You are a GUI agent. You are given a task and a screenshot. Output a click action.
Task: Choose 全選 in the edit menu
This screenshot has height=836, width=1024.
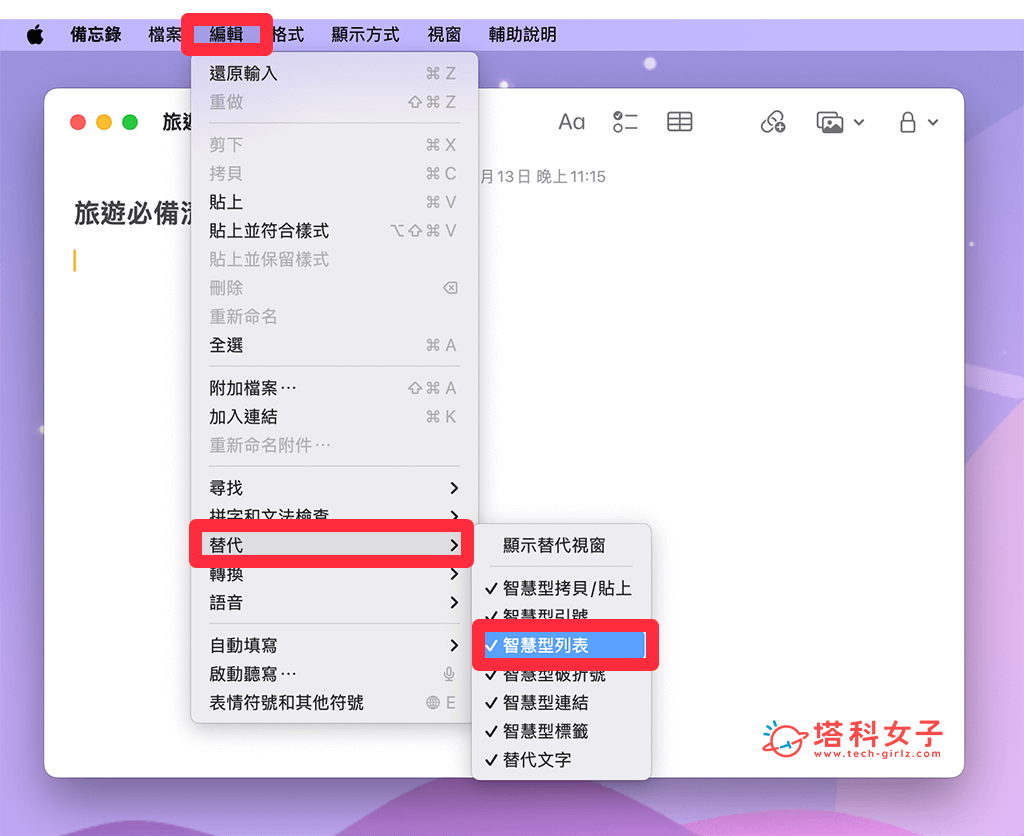pyautogui.click(x=334, y=345)
